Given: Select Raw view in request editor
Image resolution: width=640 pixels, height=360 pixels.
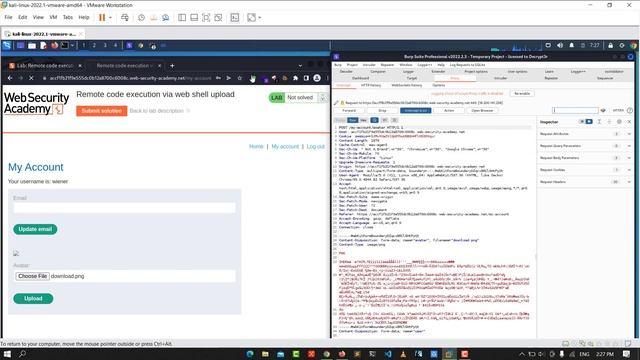Looking at the screenshot, I should 352,120.
